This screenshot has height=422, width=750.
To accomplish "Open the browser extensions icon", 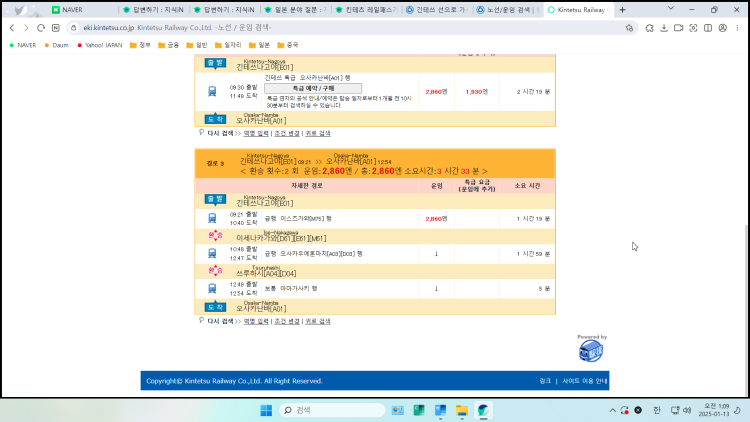I will [x=649, y=28].
